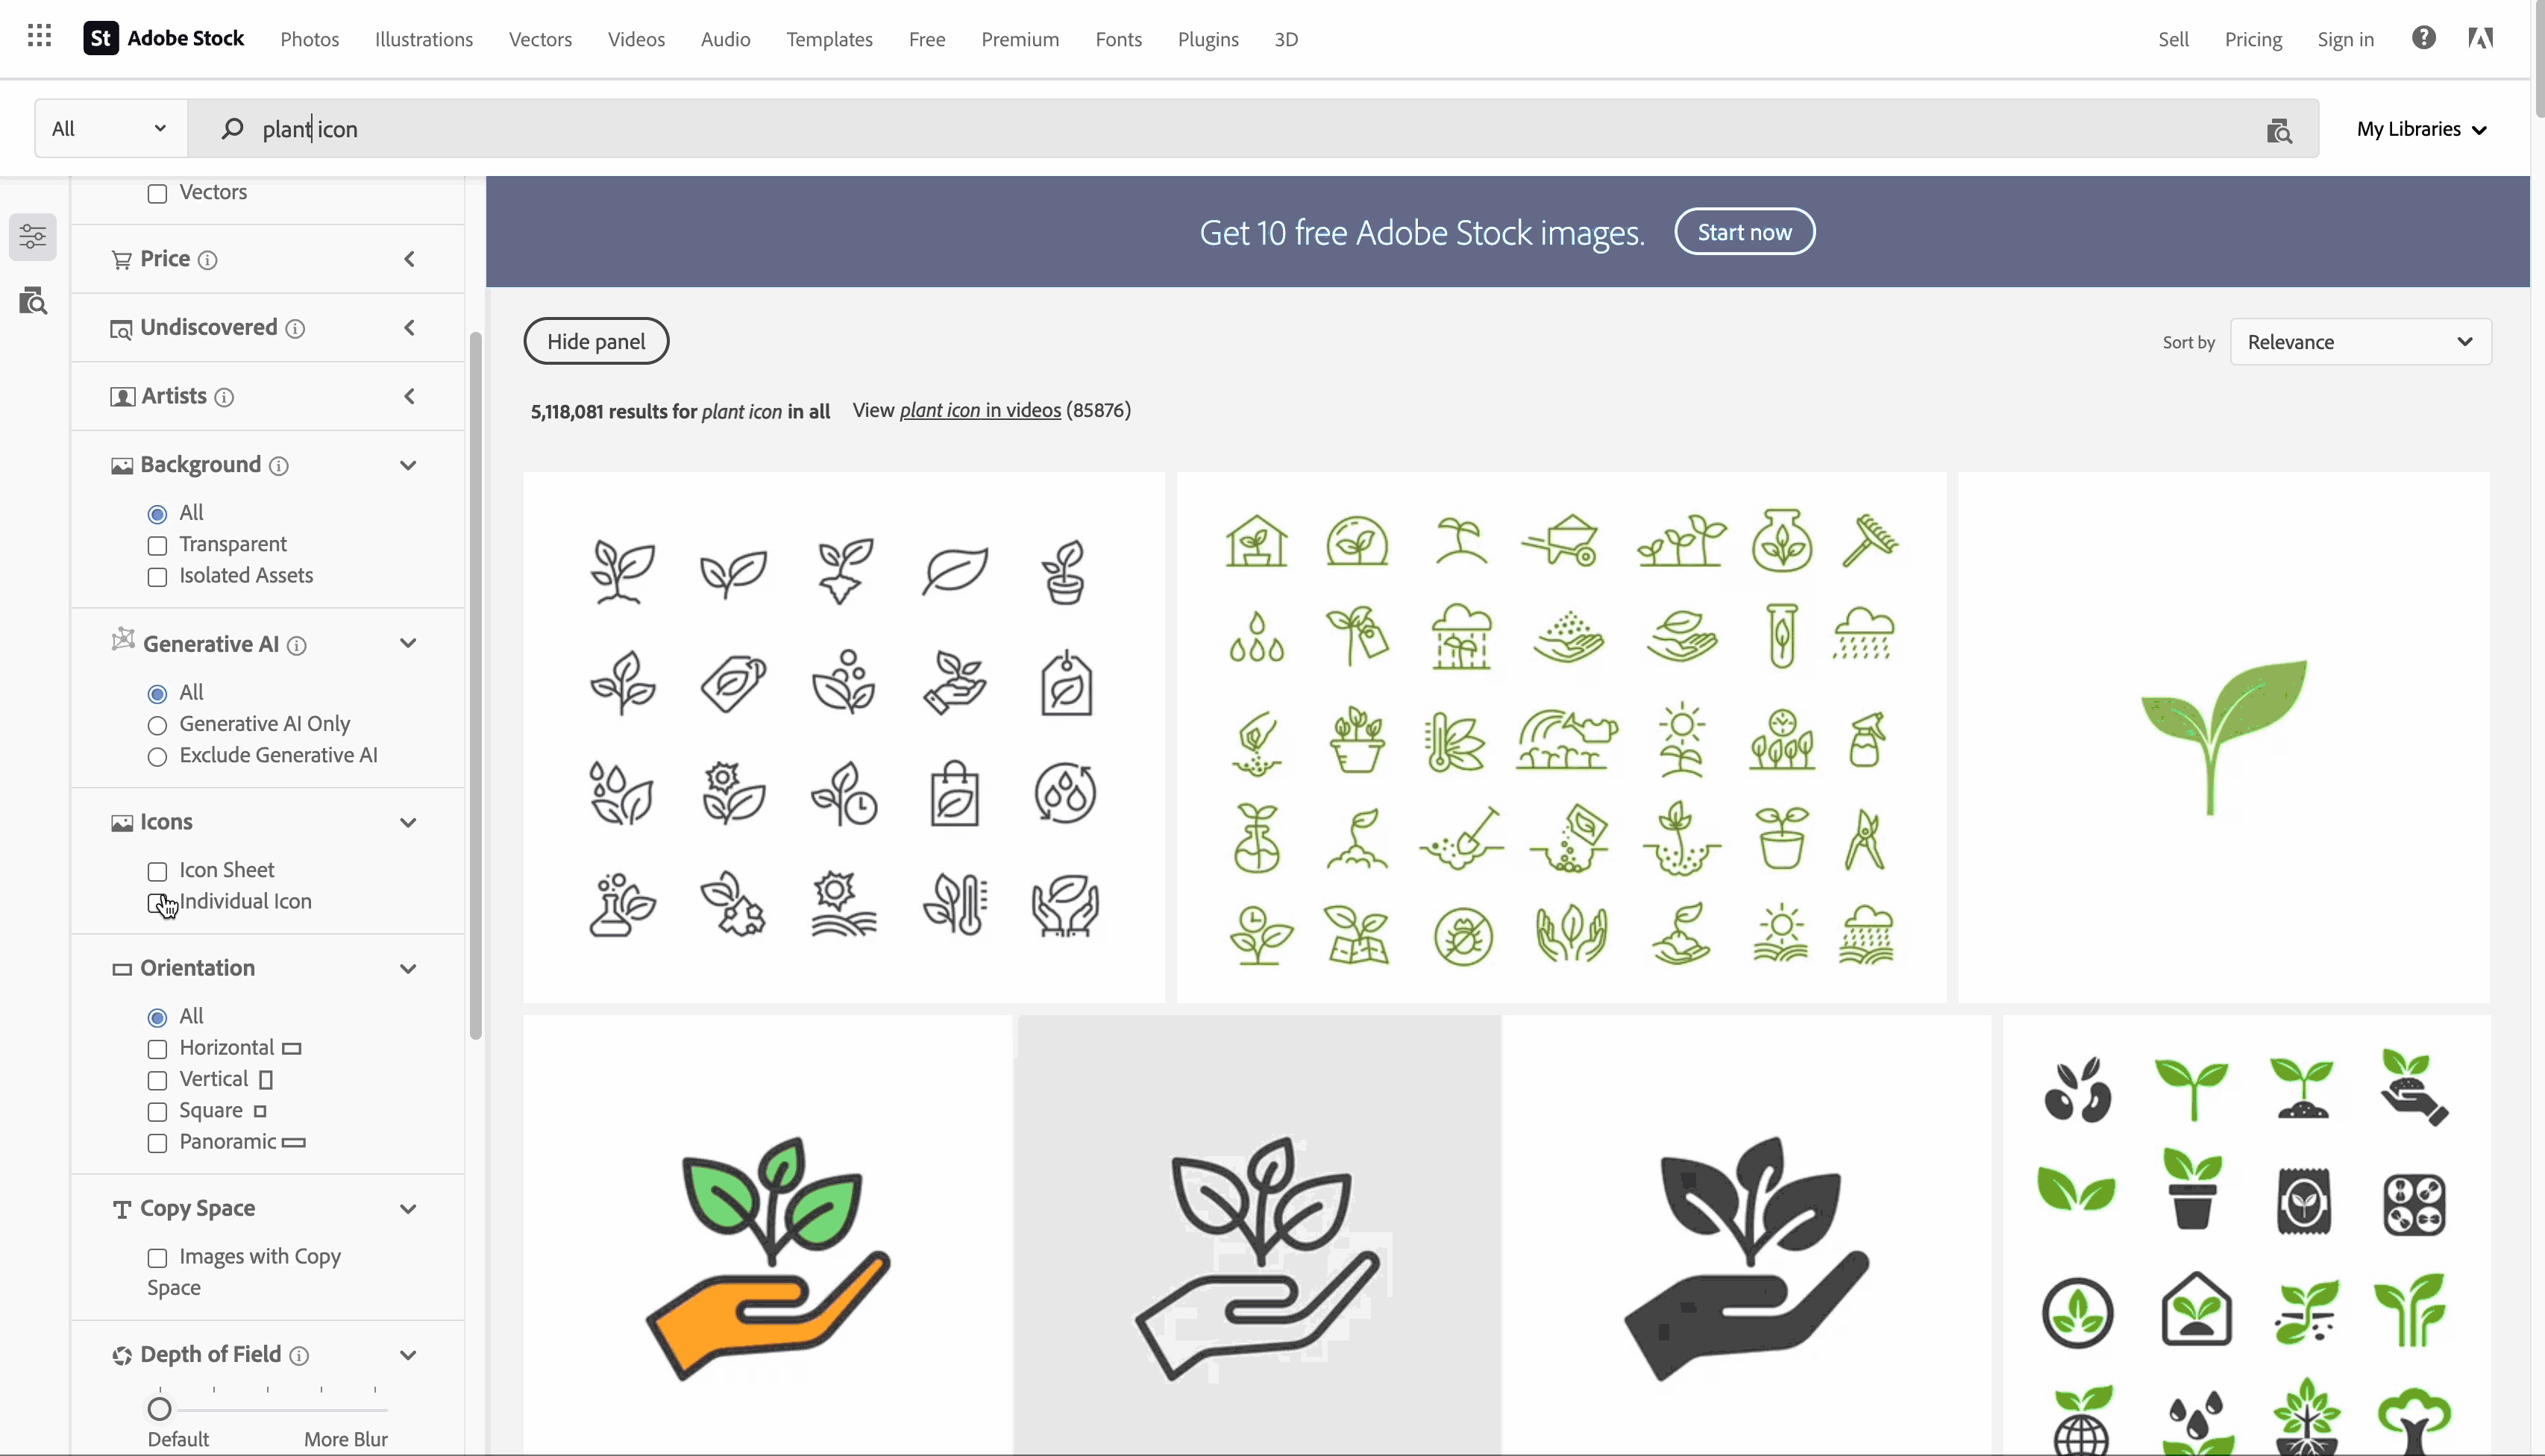Click the visual search camera icon
Screen dimensions: 2545x1456
click(2279, 128)
